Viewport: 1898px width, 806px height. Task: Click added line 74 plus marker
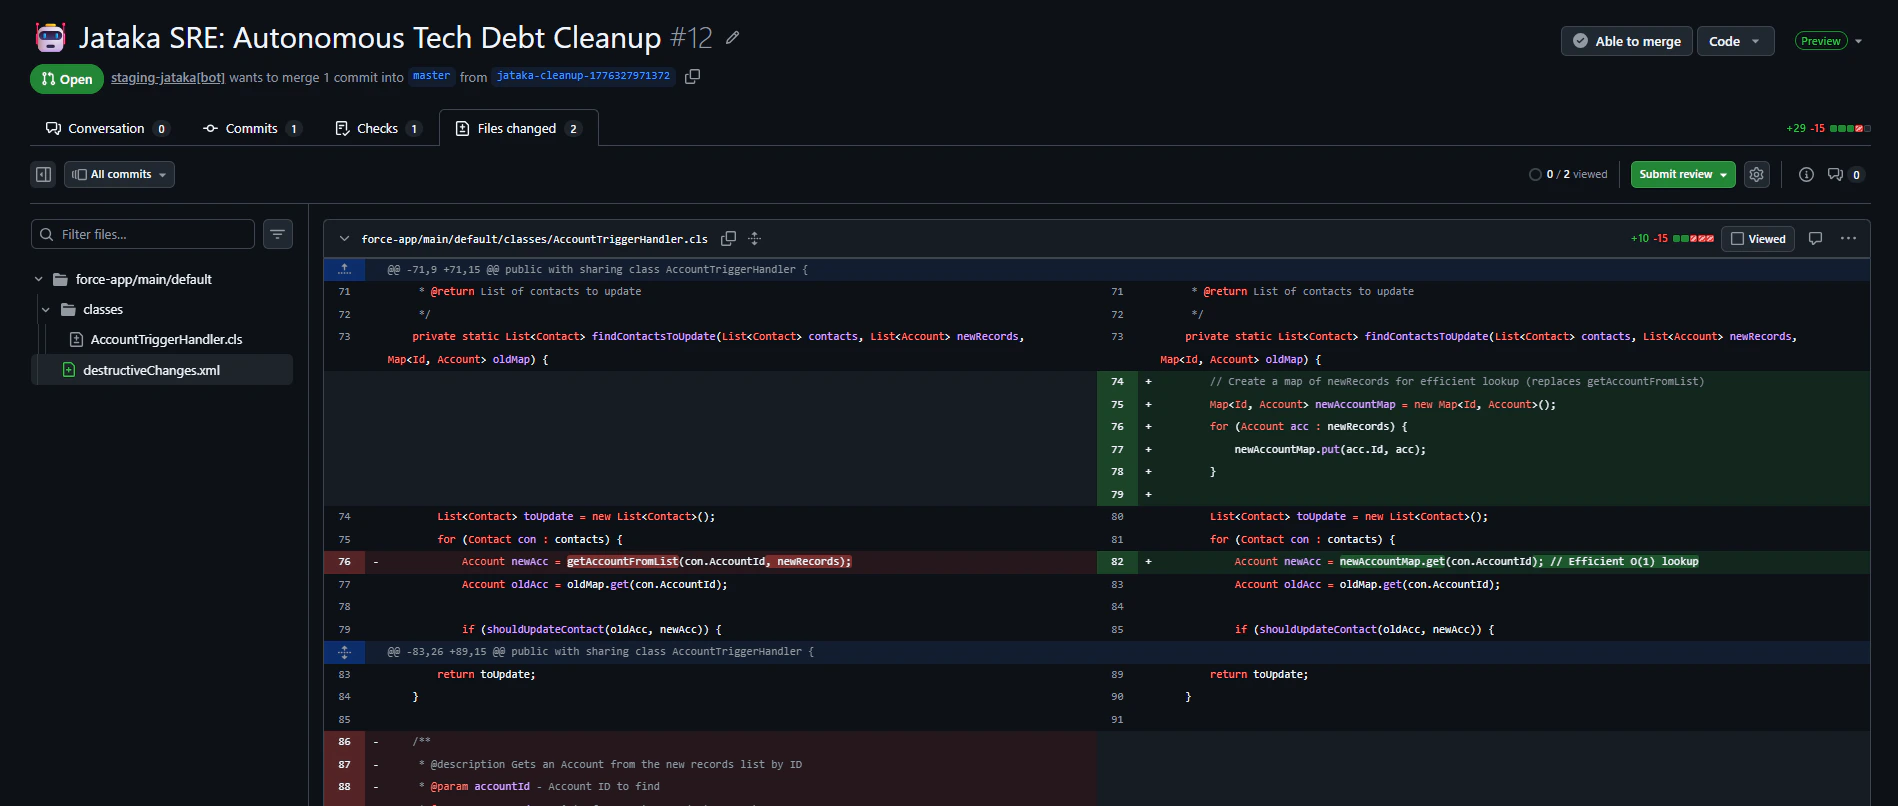pos(1148,382)
